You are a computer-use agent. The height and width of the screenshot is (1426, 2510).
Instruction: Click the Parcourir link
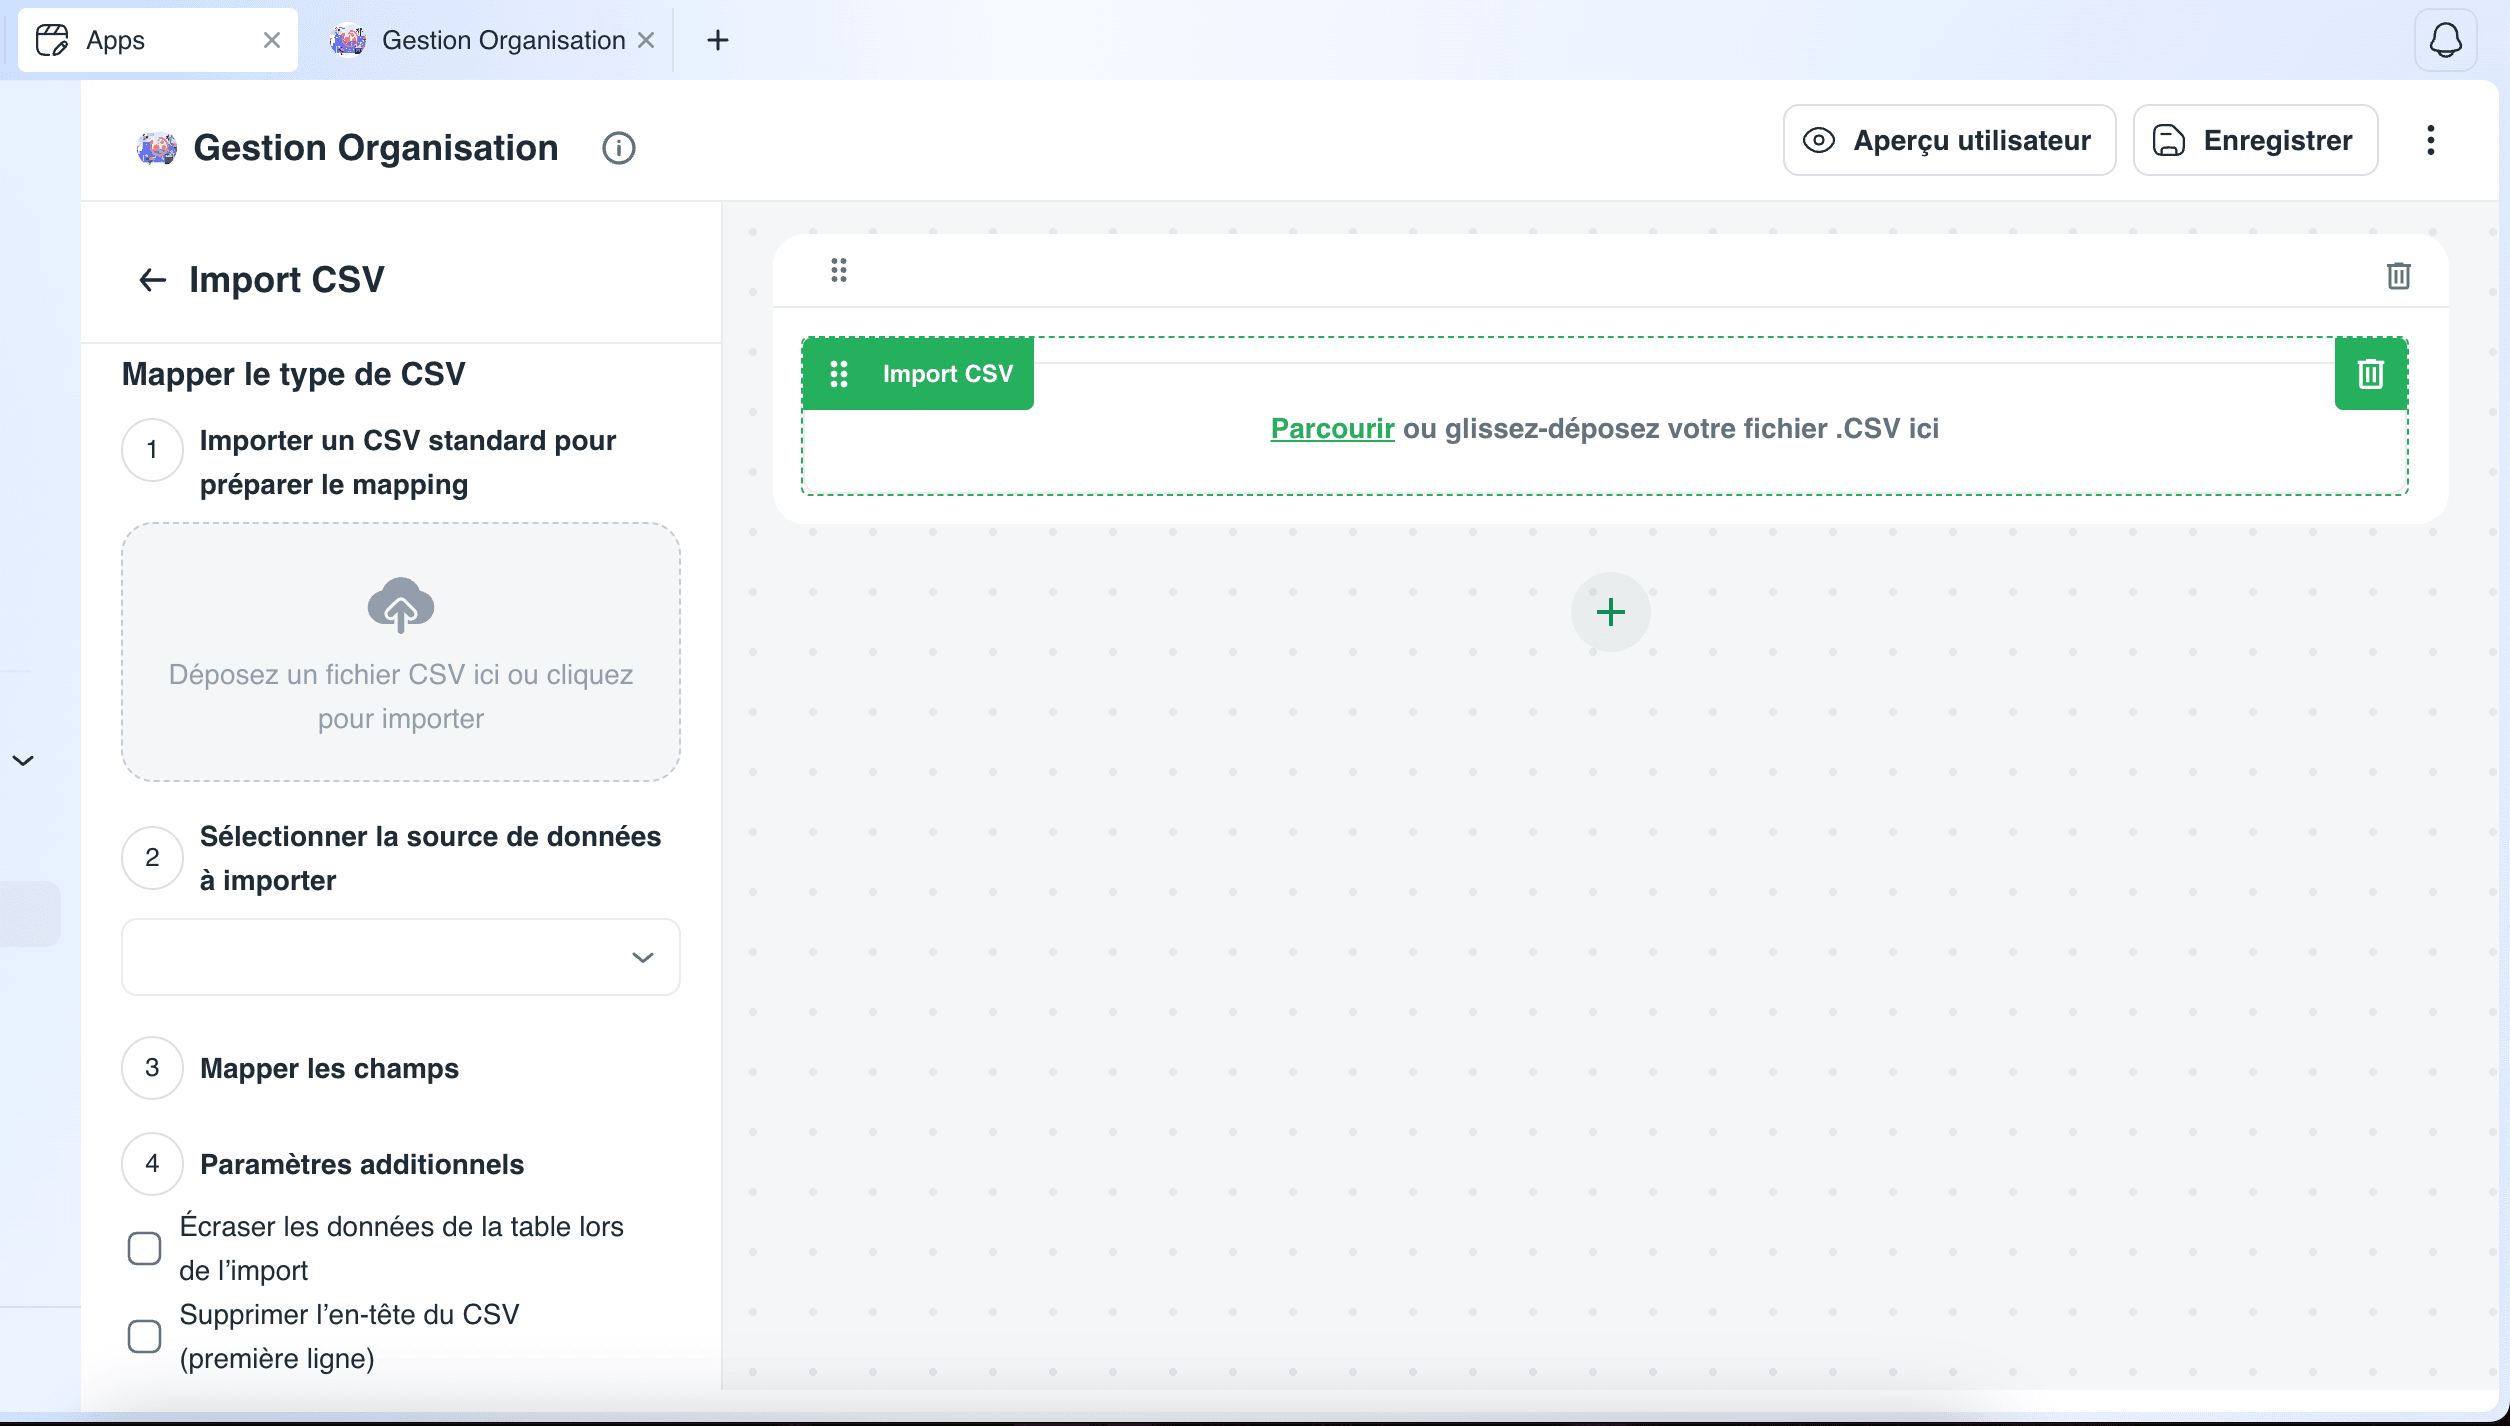[1332, 429]
